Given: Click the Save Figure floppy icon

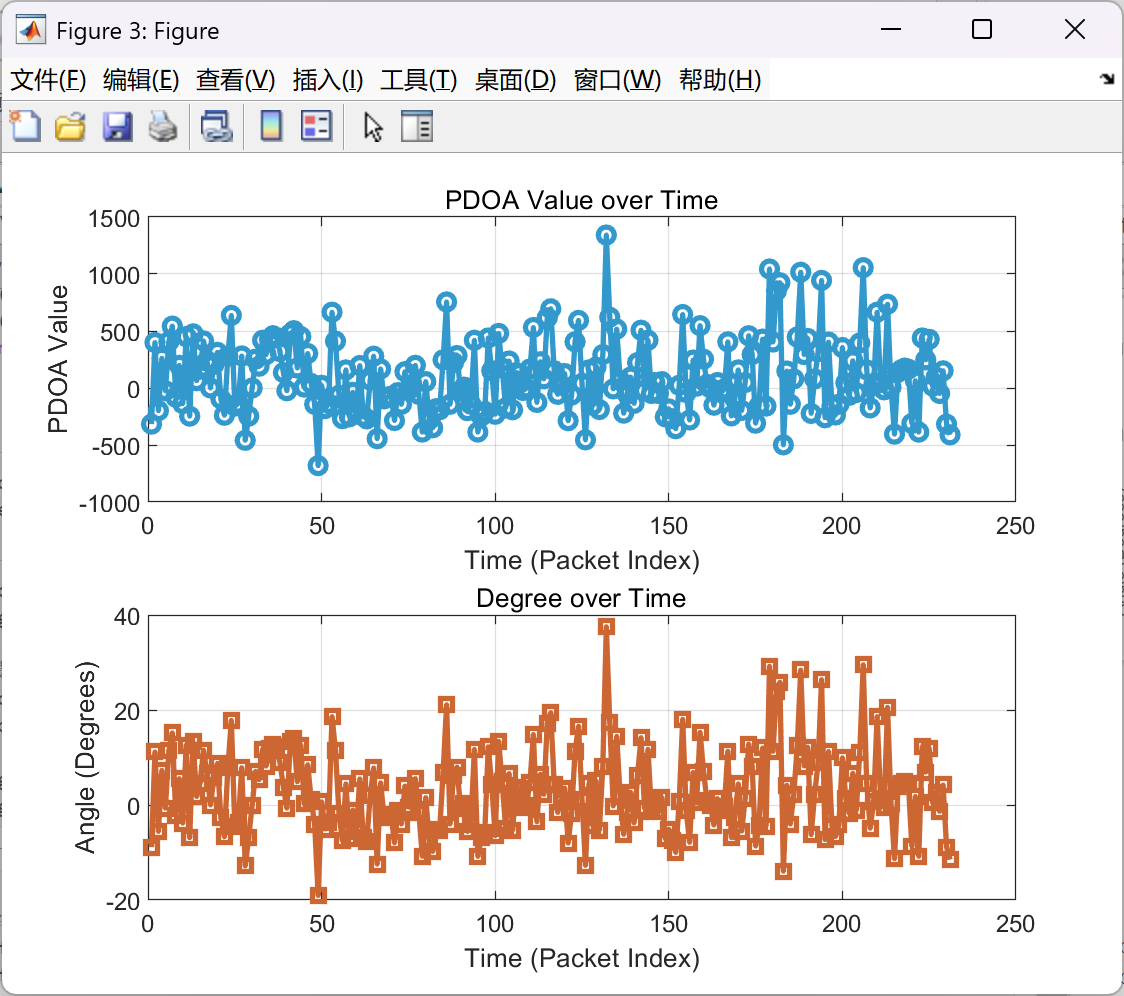Looking at the screenshot, I should 117,126.
